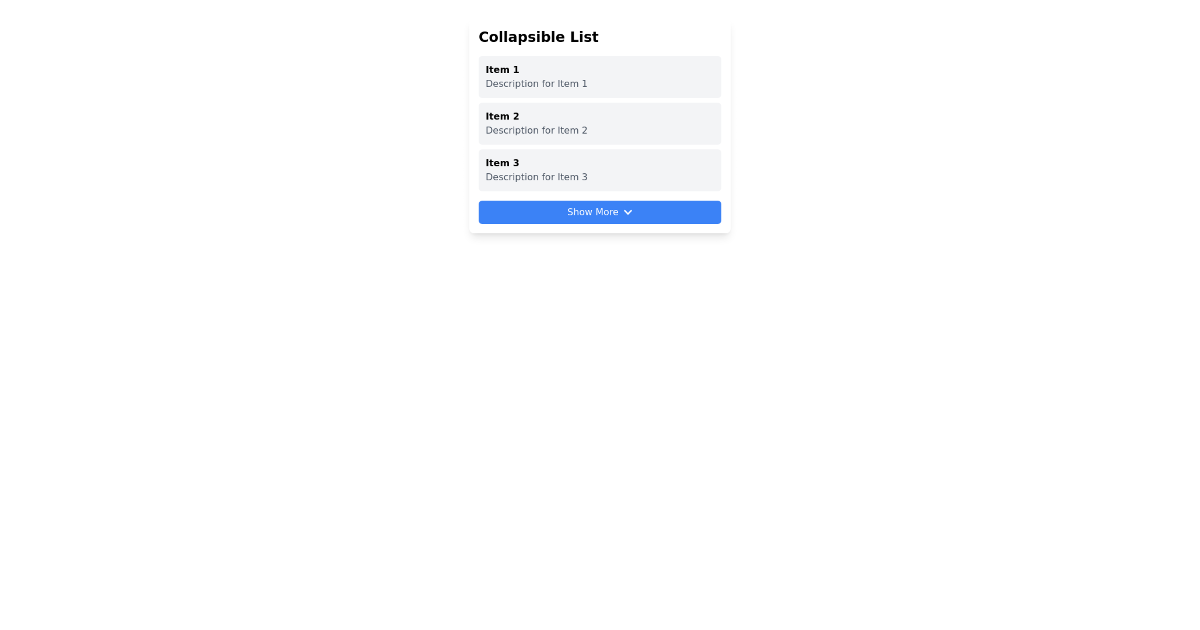Click the bold 'Item 1' label

pos(502,69)
